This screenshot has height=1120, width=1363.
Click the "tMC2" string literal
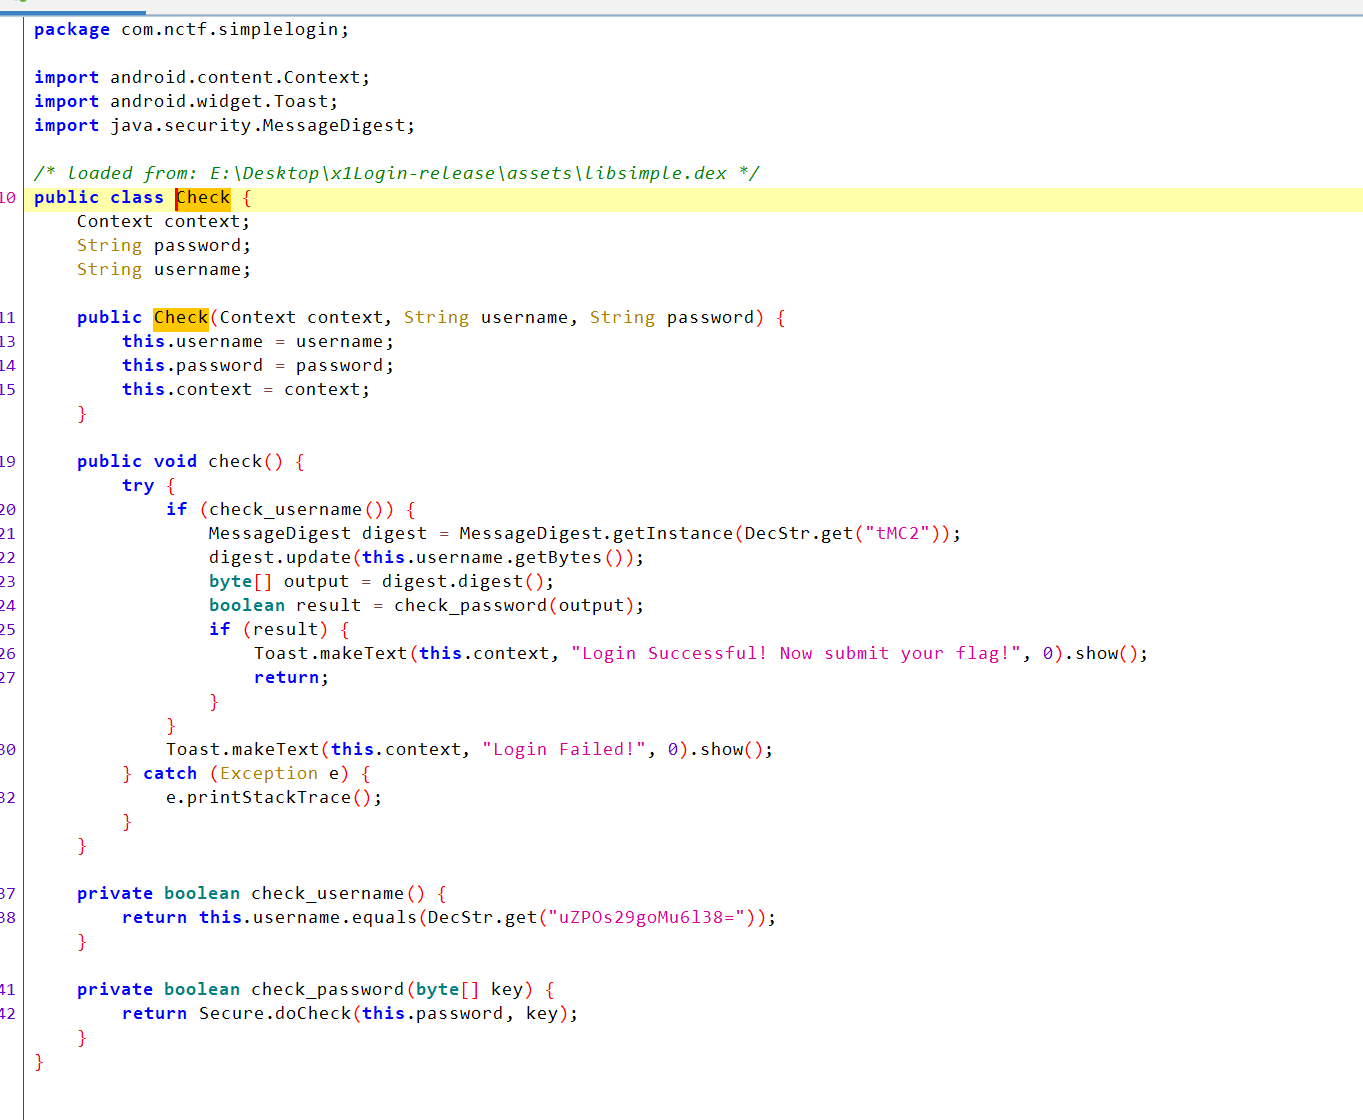tap(897, 534)
